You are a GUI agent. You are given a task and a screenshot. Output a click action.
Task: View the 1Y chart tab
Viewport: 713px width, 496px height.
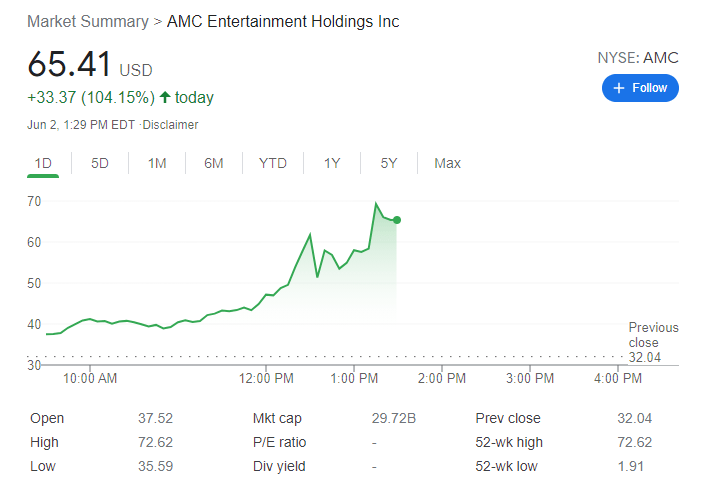[332, 163]
